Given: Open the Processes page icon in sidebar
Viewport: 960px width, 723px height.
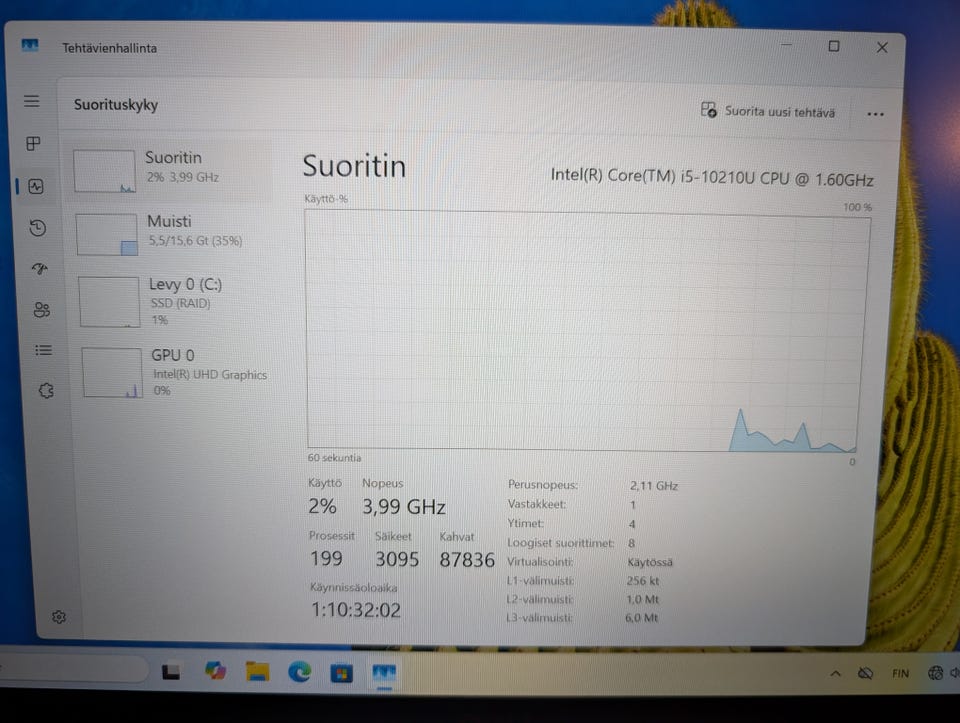Looking at the screenshot, I should (x=33, y=143).
